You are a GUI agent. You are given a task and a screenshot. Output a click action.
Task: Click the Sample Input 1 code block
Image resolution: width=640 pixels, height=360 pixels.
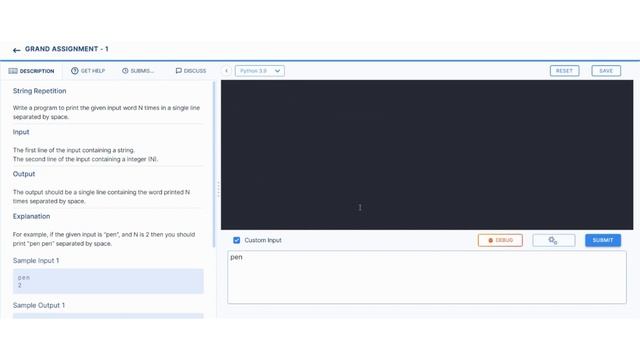point(108,281)
